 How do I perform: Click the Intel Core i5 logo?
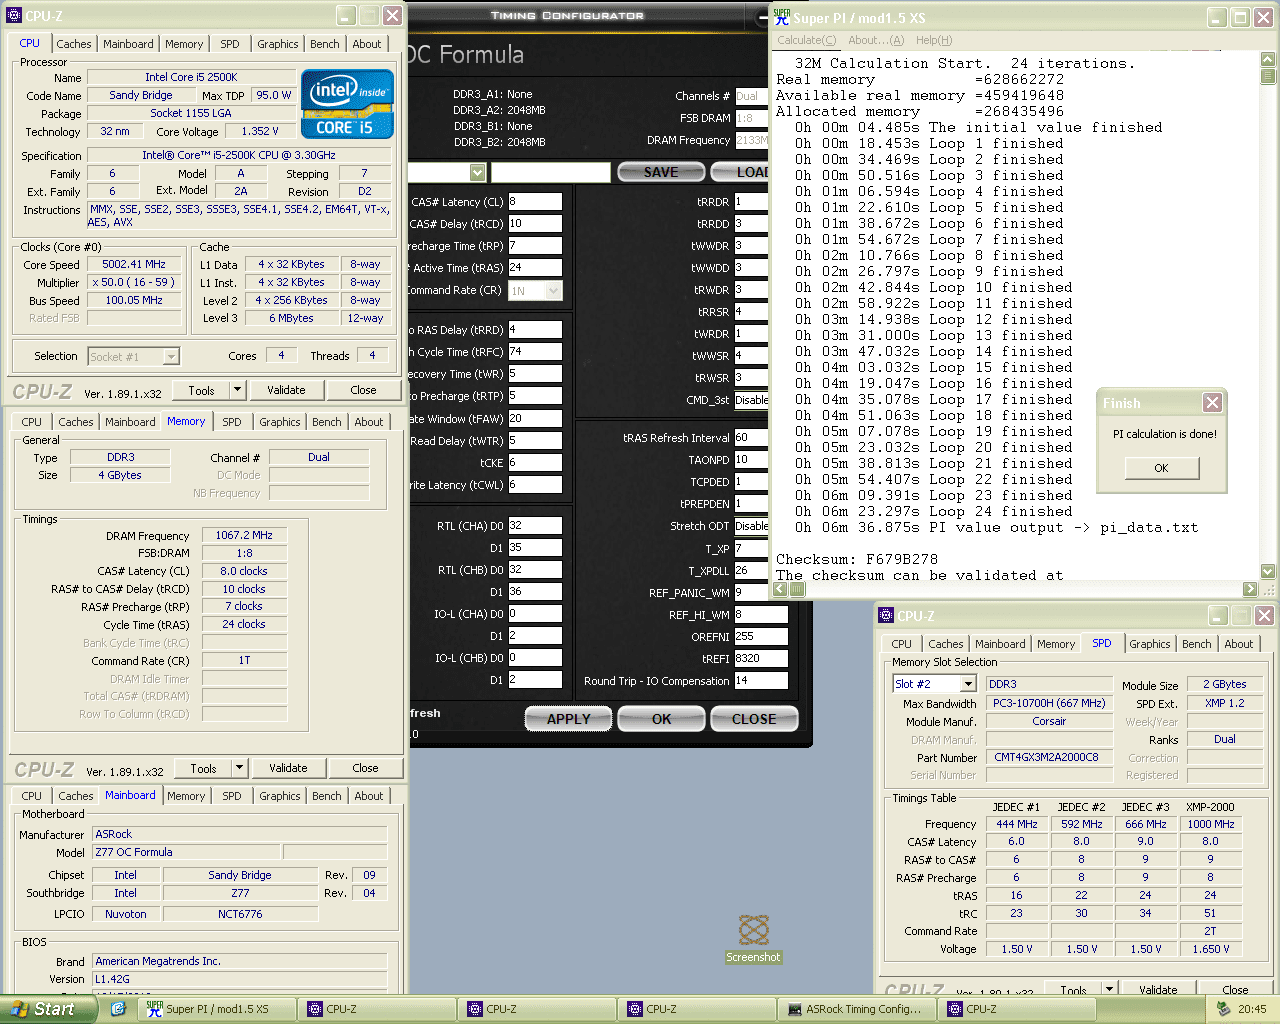click(347, 104)
